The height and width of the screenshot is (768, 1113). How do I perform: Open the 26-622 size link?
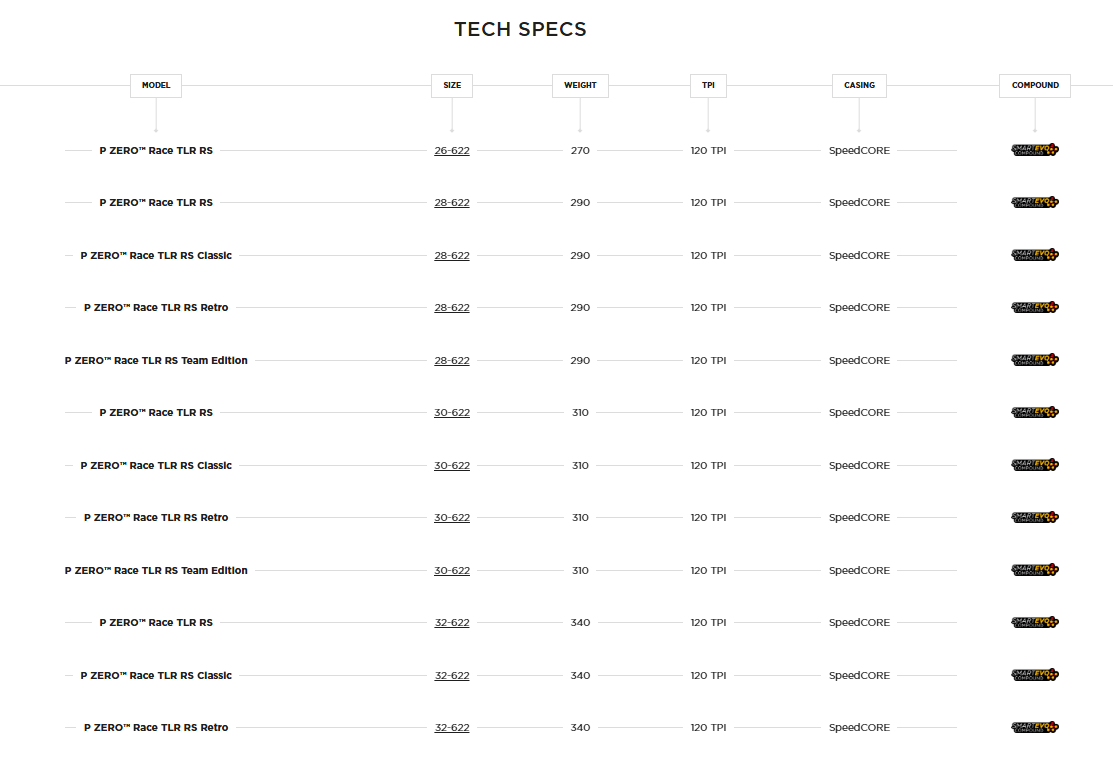[451, 151]
